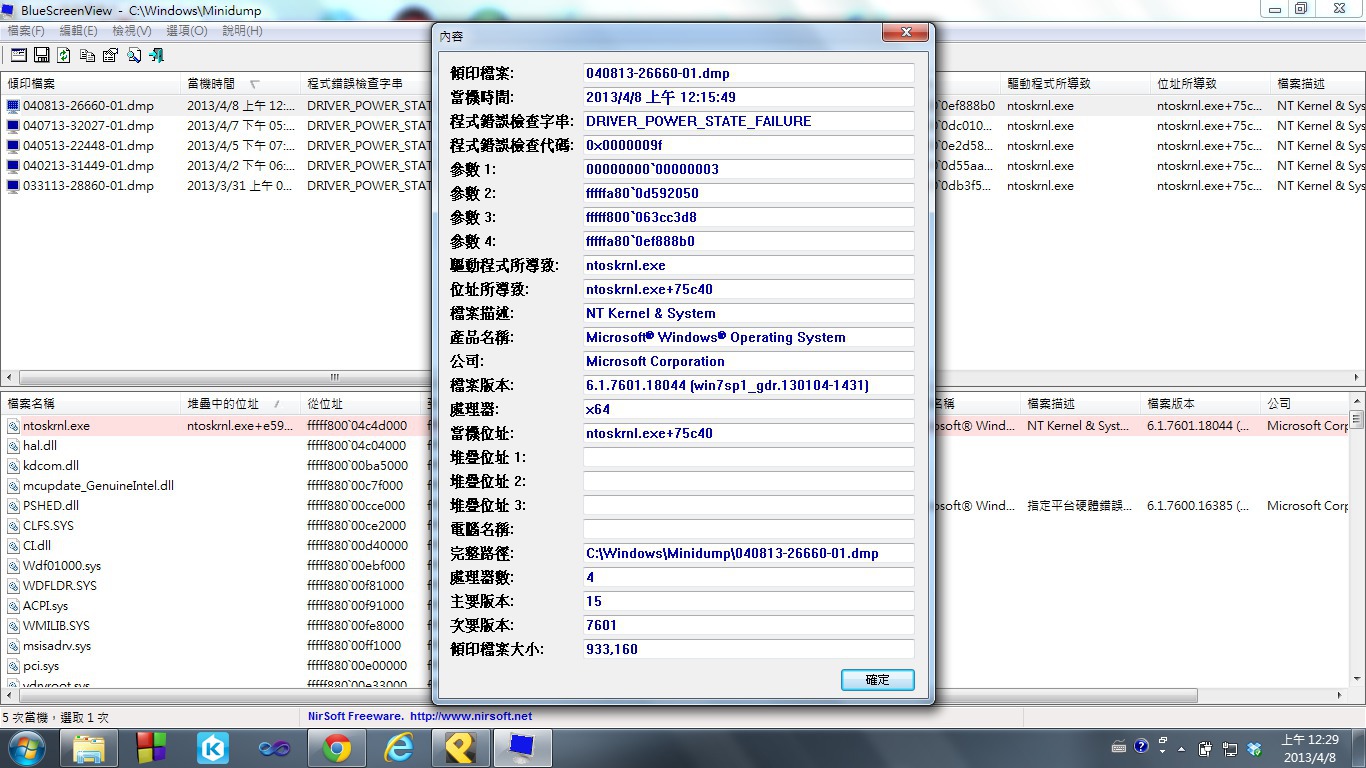Click the blue help question-mark tray icon
The width and height of the screenshot is (1366, 768).
click(x=1141, y=747)
